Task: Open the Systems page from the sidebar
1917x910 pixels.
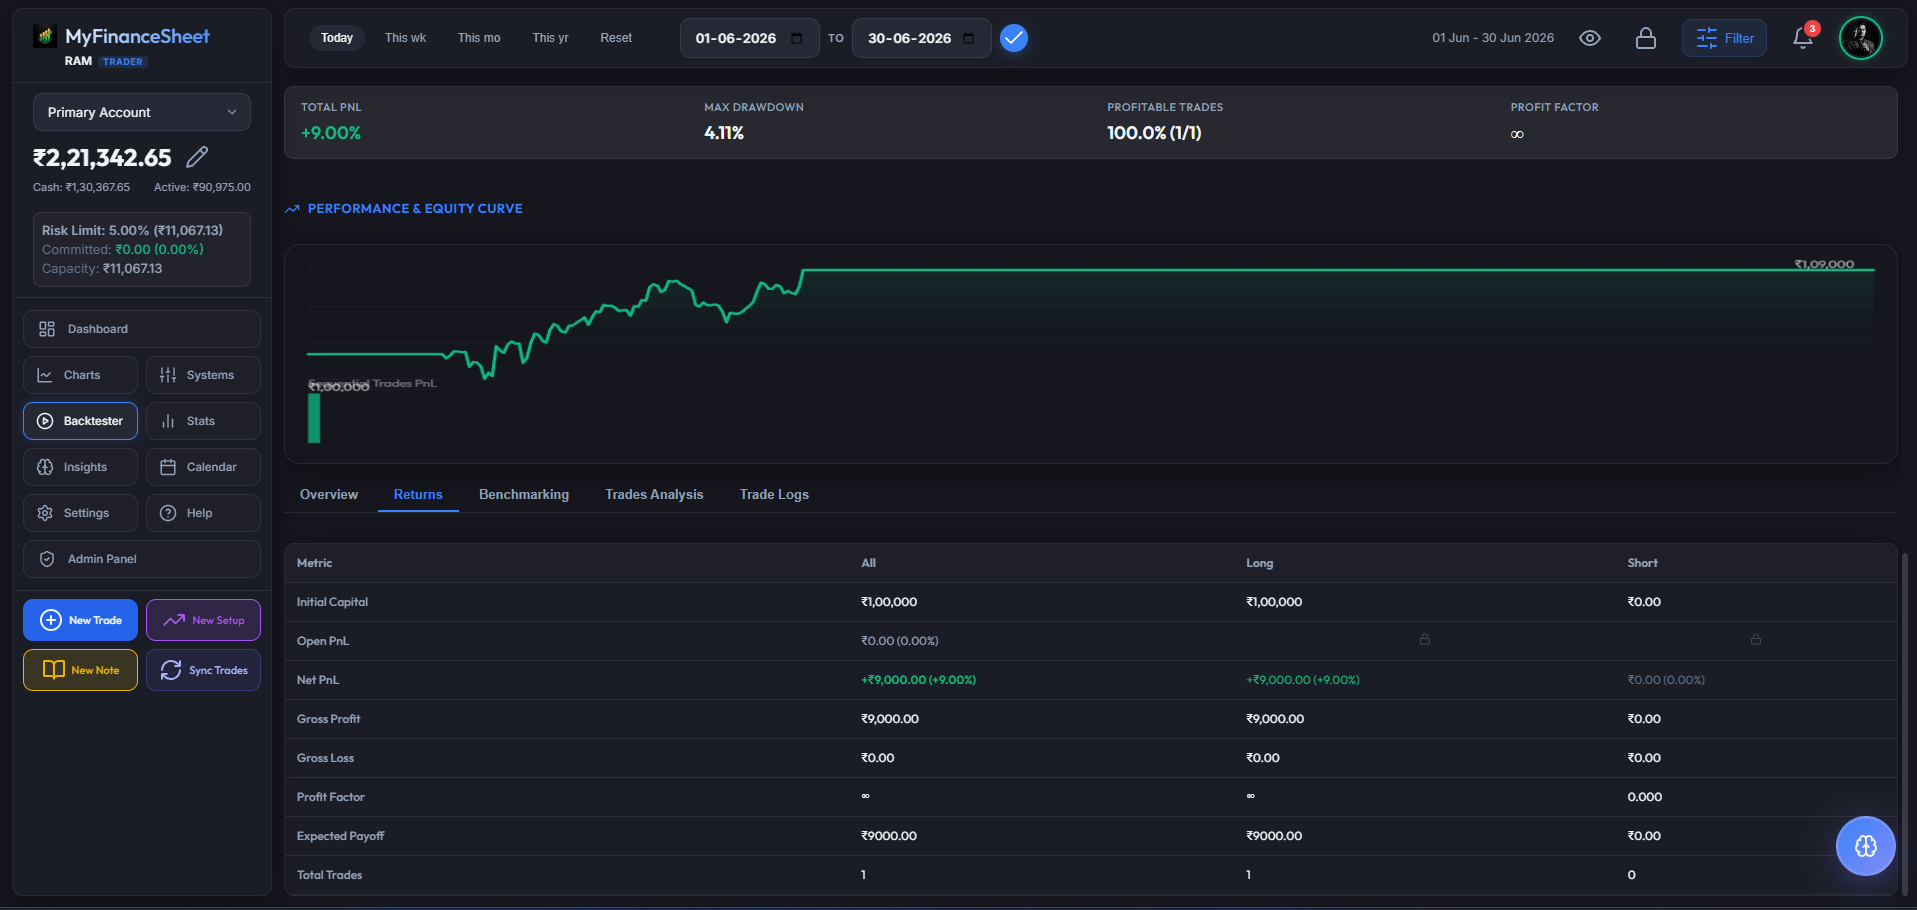Action: point(203,375)
